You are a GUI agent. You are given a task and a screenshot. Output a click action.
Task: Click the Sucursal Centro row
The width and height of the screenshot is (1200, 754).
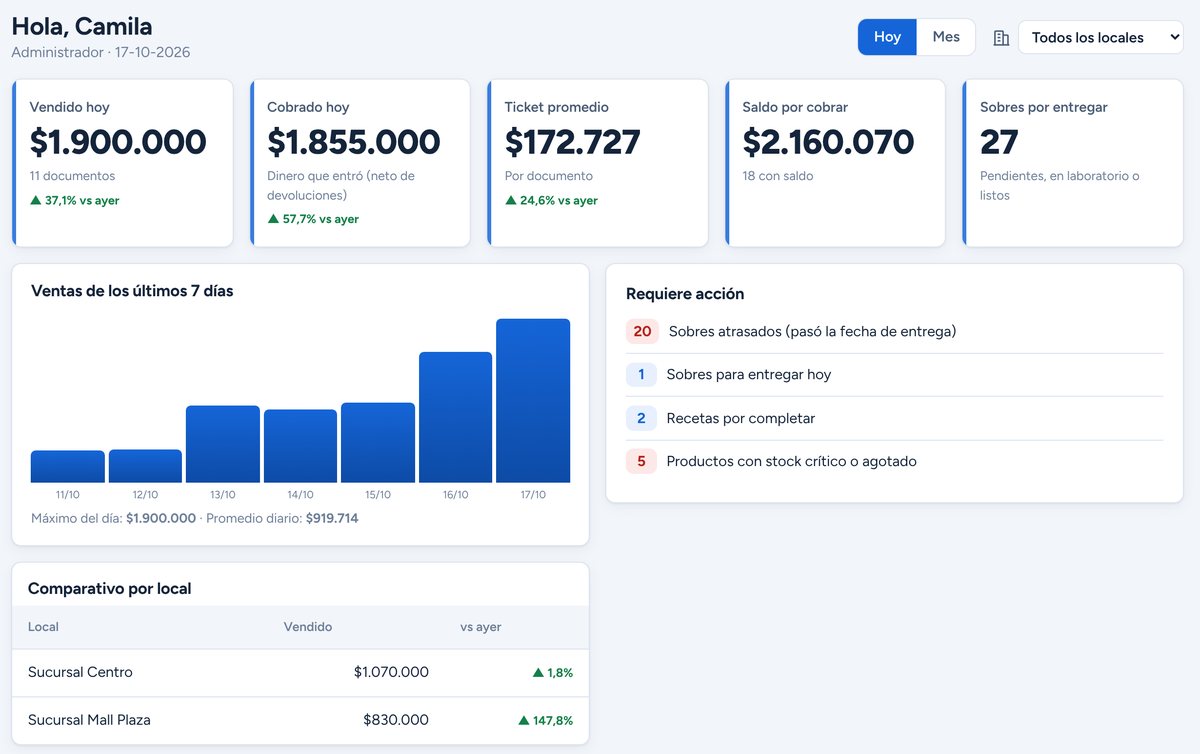click(x=300, y=672)
